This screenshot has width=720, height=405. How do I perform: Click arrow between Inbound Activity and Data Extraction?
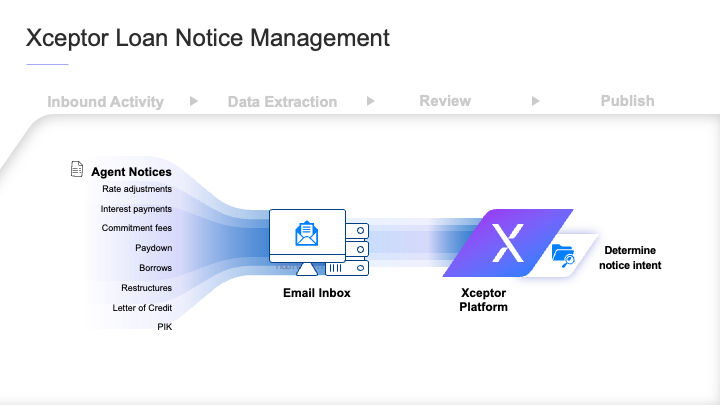(x=194, y=101)
